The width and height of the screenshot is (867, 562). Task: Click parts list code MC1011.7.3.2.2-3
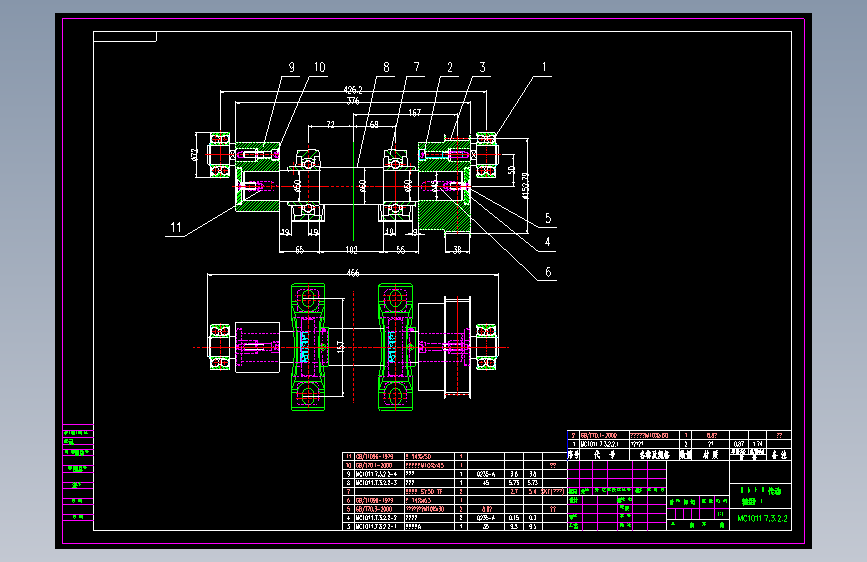point(376,483)
